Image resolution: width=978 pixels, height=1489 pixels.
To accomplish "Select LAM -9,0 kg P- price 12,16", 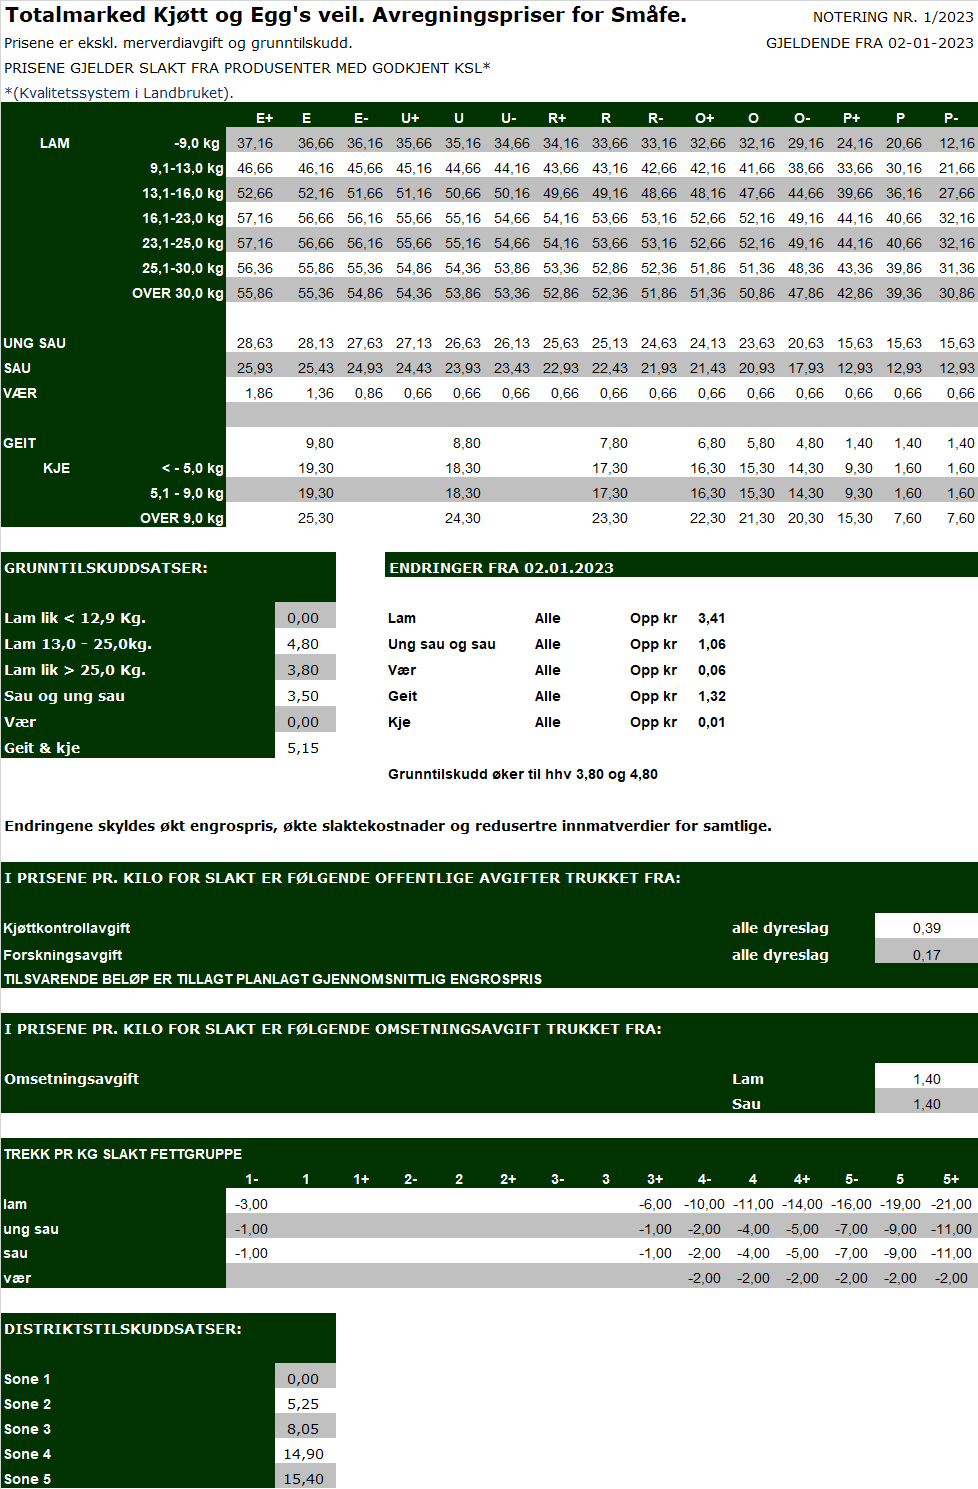I will (957, 143).
